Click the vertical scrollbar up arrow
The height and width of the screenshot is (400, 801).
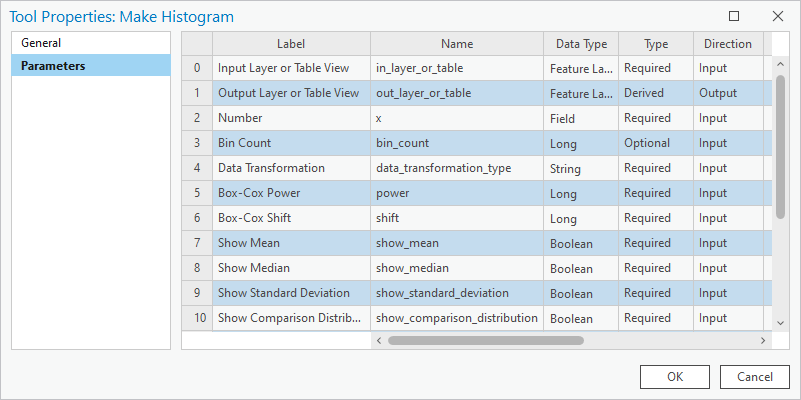coord(781,63)
